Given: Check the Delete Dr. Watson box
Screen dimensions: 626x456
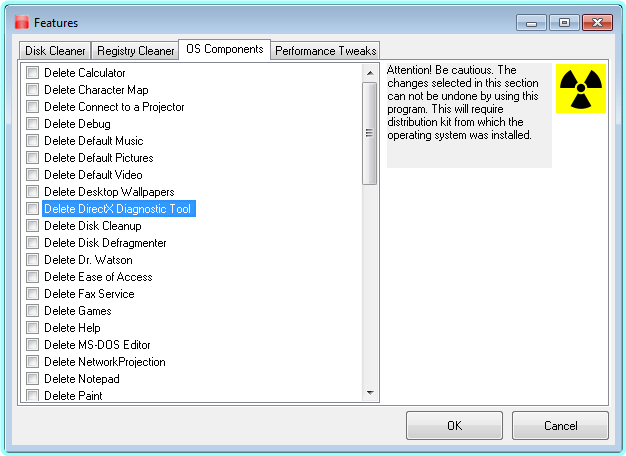Looking at the screenshot, I should 32,260.
